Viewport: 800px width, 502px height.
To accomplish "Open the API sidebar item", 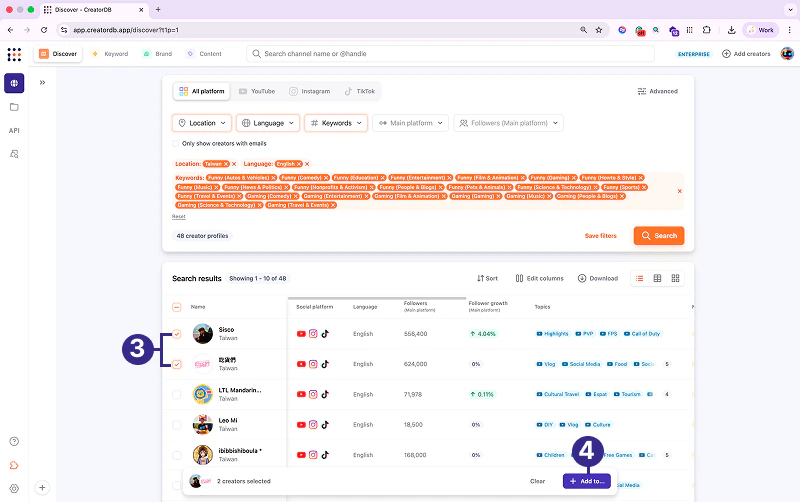I will click(x=14, y=131).
